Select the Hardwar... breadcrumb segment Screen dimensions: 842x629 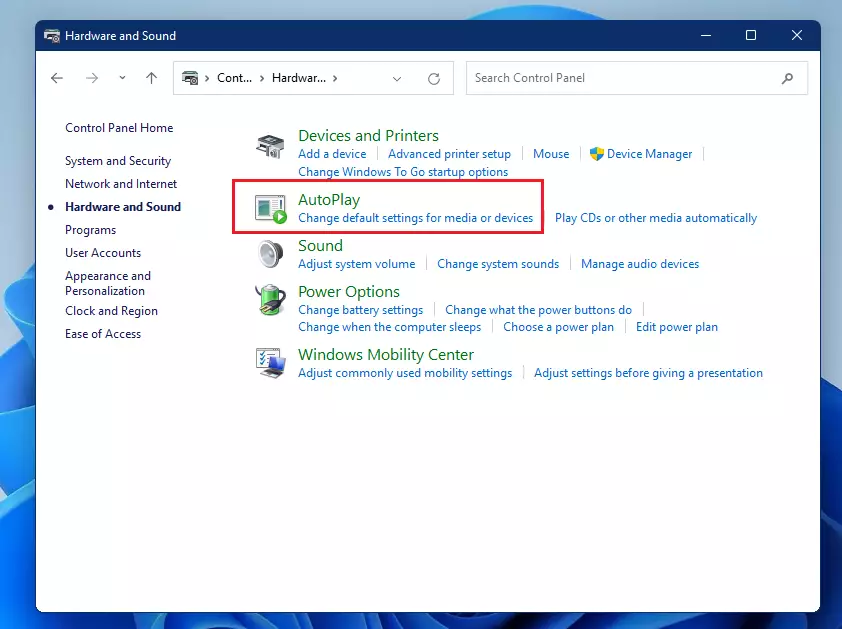pos(299,78)
